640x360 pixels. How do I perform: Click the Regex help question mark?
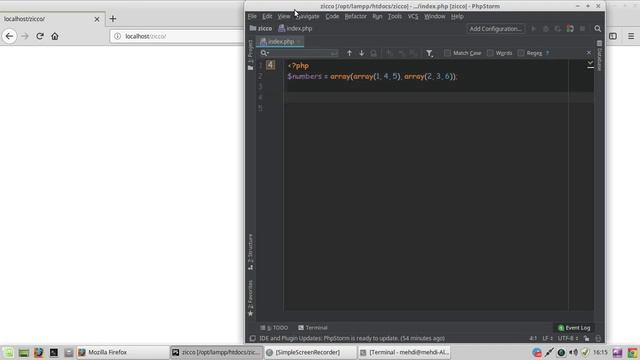click(547, 53)
